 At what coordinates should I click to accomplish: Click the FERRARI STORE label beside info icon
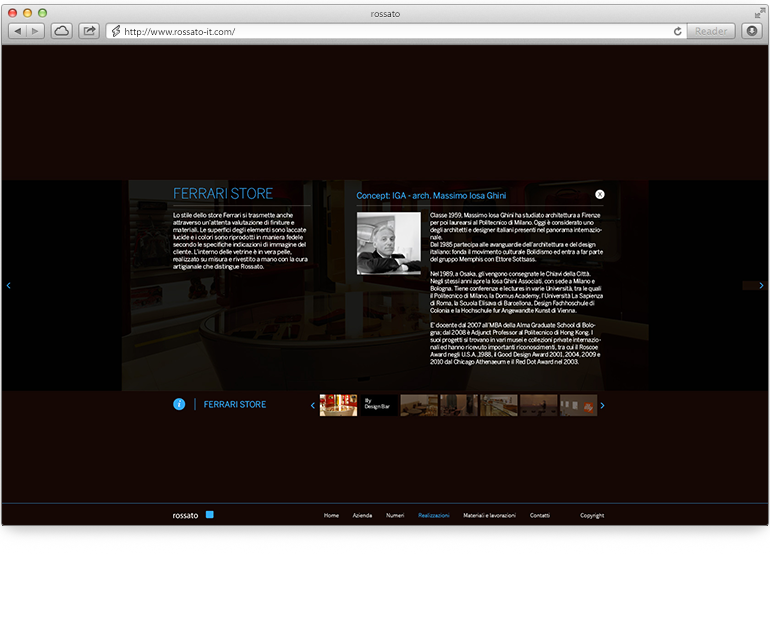point(235,404)
